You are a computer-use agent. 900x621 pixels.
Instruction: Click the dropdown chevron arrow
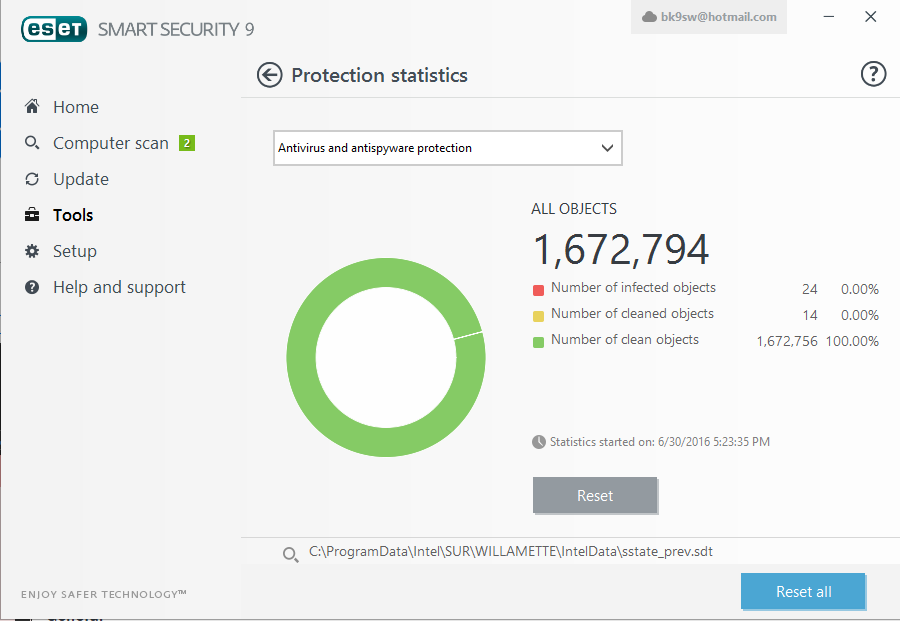(607, 148)
